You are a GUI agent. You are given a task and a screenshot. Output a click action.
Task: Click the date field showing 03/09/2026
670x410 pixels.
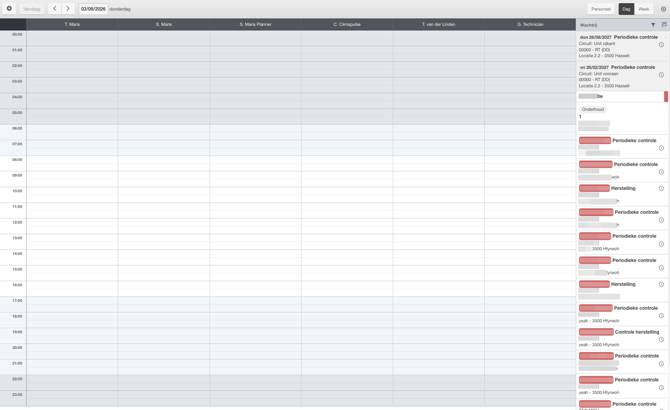coord(93,9)
